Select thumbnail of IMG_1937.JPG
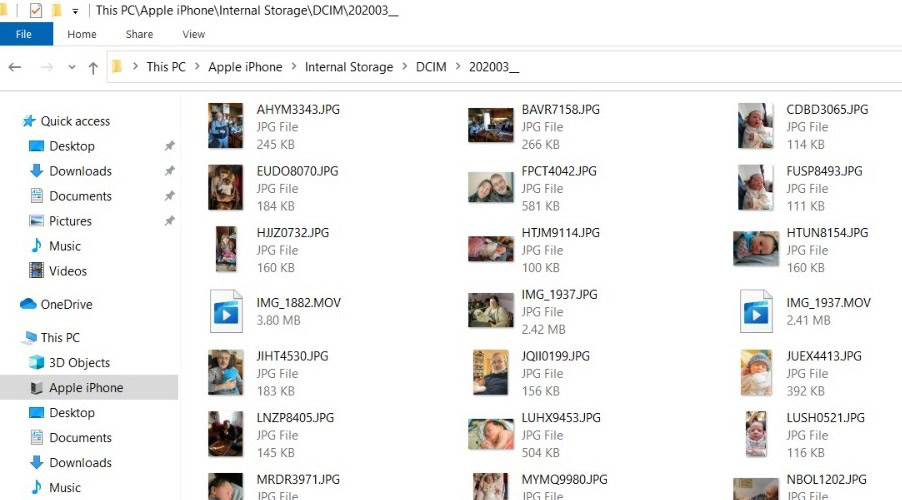 click(491, 310)
